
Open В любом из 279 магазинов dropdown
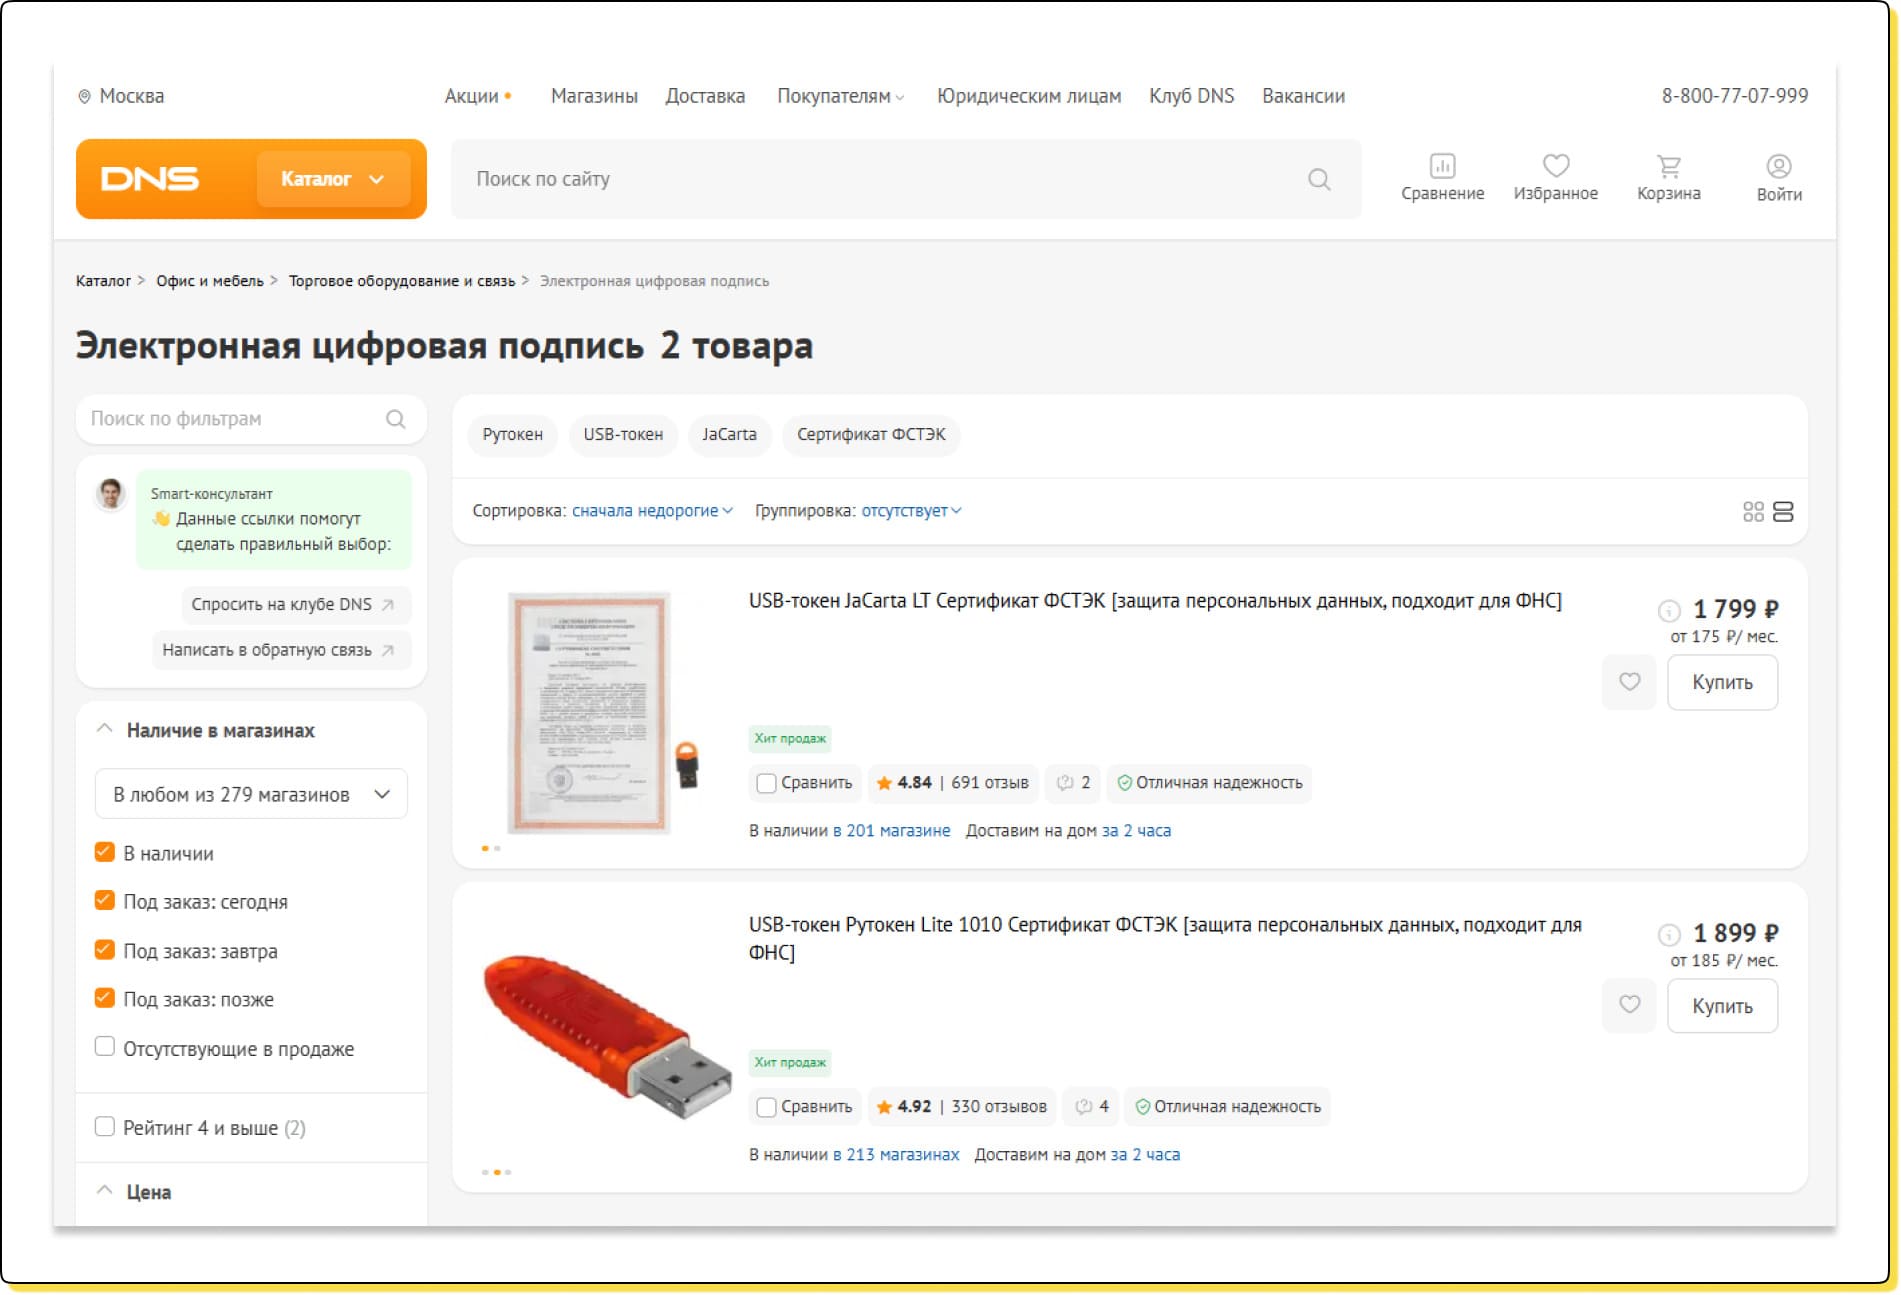pos(251,795)
